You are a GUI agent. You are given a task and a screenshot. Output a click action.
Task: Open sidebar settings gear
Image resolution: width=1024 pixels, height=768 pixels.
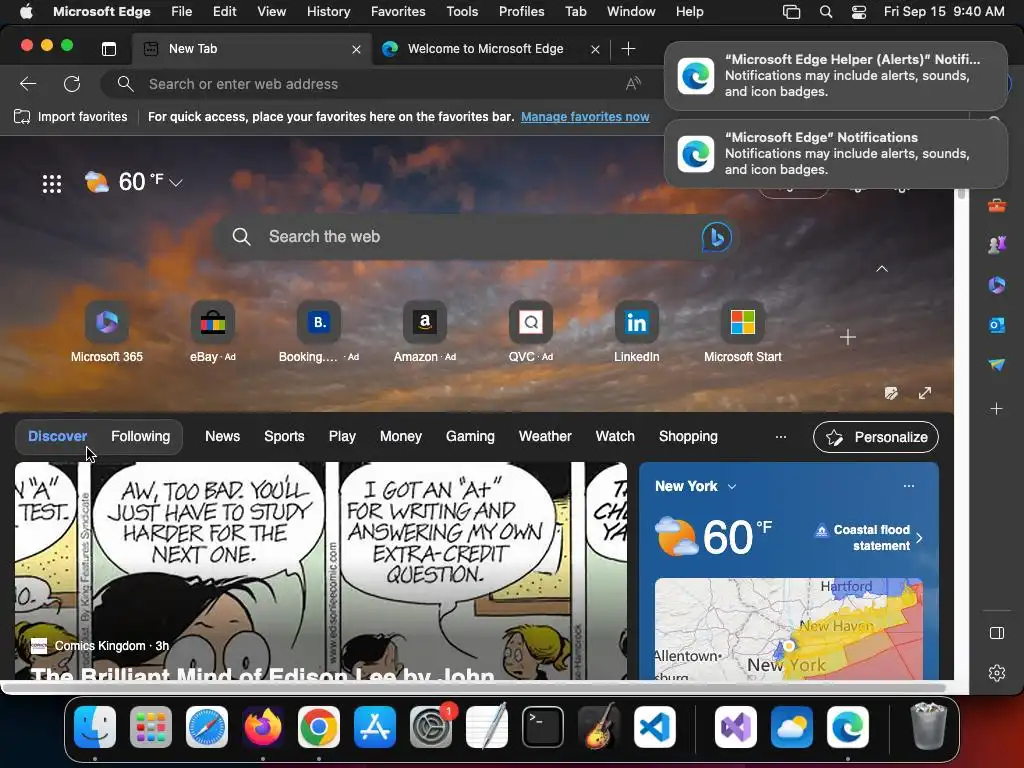(997, 673)
